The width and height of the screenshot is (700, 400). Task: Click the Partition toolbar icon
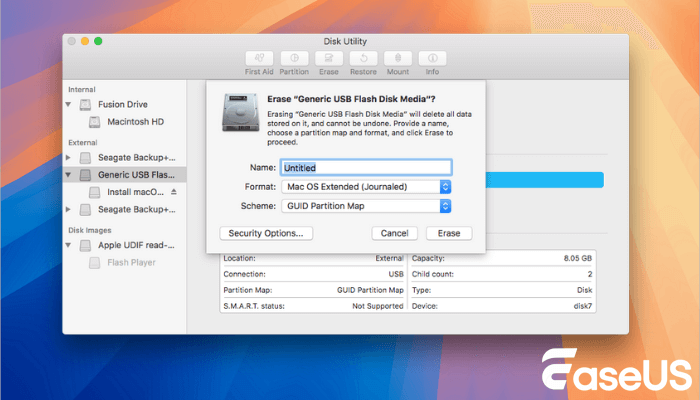[x=294, y=59]
